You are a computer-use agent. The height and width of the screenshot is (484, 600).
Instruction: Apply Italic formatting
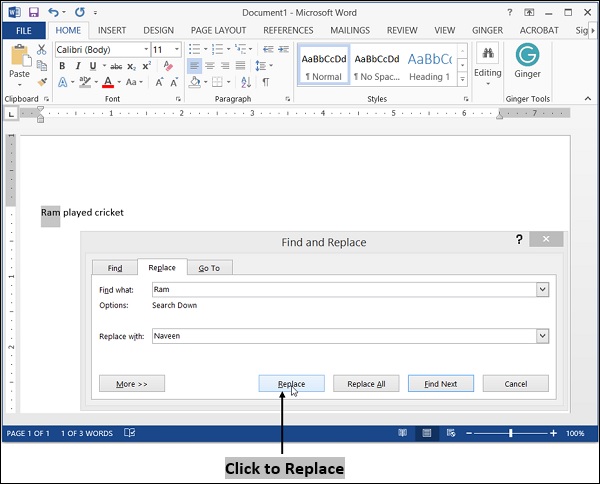click(x=77, y=66)
